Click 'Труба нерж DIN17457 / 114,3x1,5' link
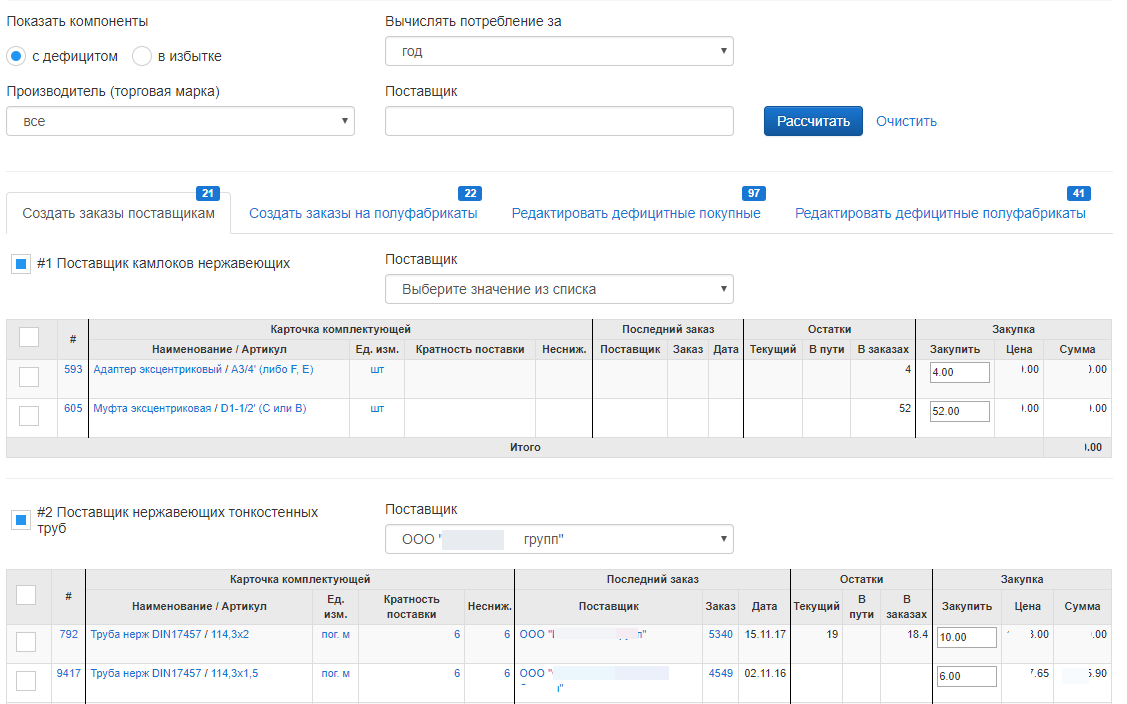1127x704 pixels. tap(174, 673)
